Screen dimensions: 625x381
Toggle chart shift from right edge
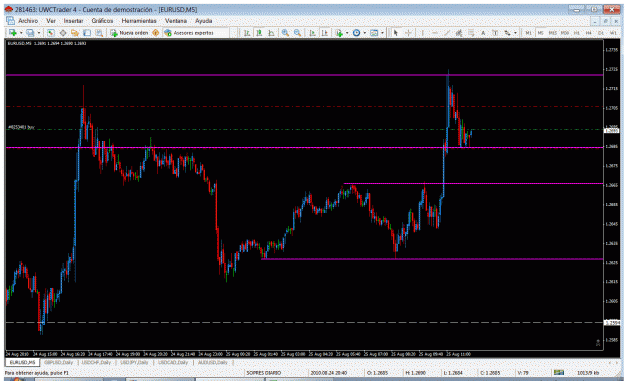325,33
